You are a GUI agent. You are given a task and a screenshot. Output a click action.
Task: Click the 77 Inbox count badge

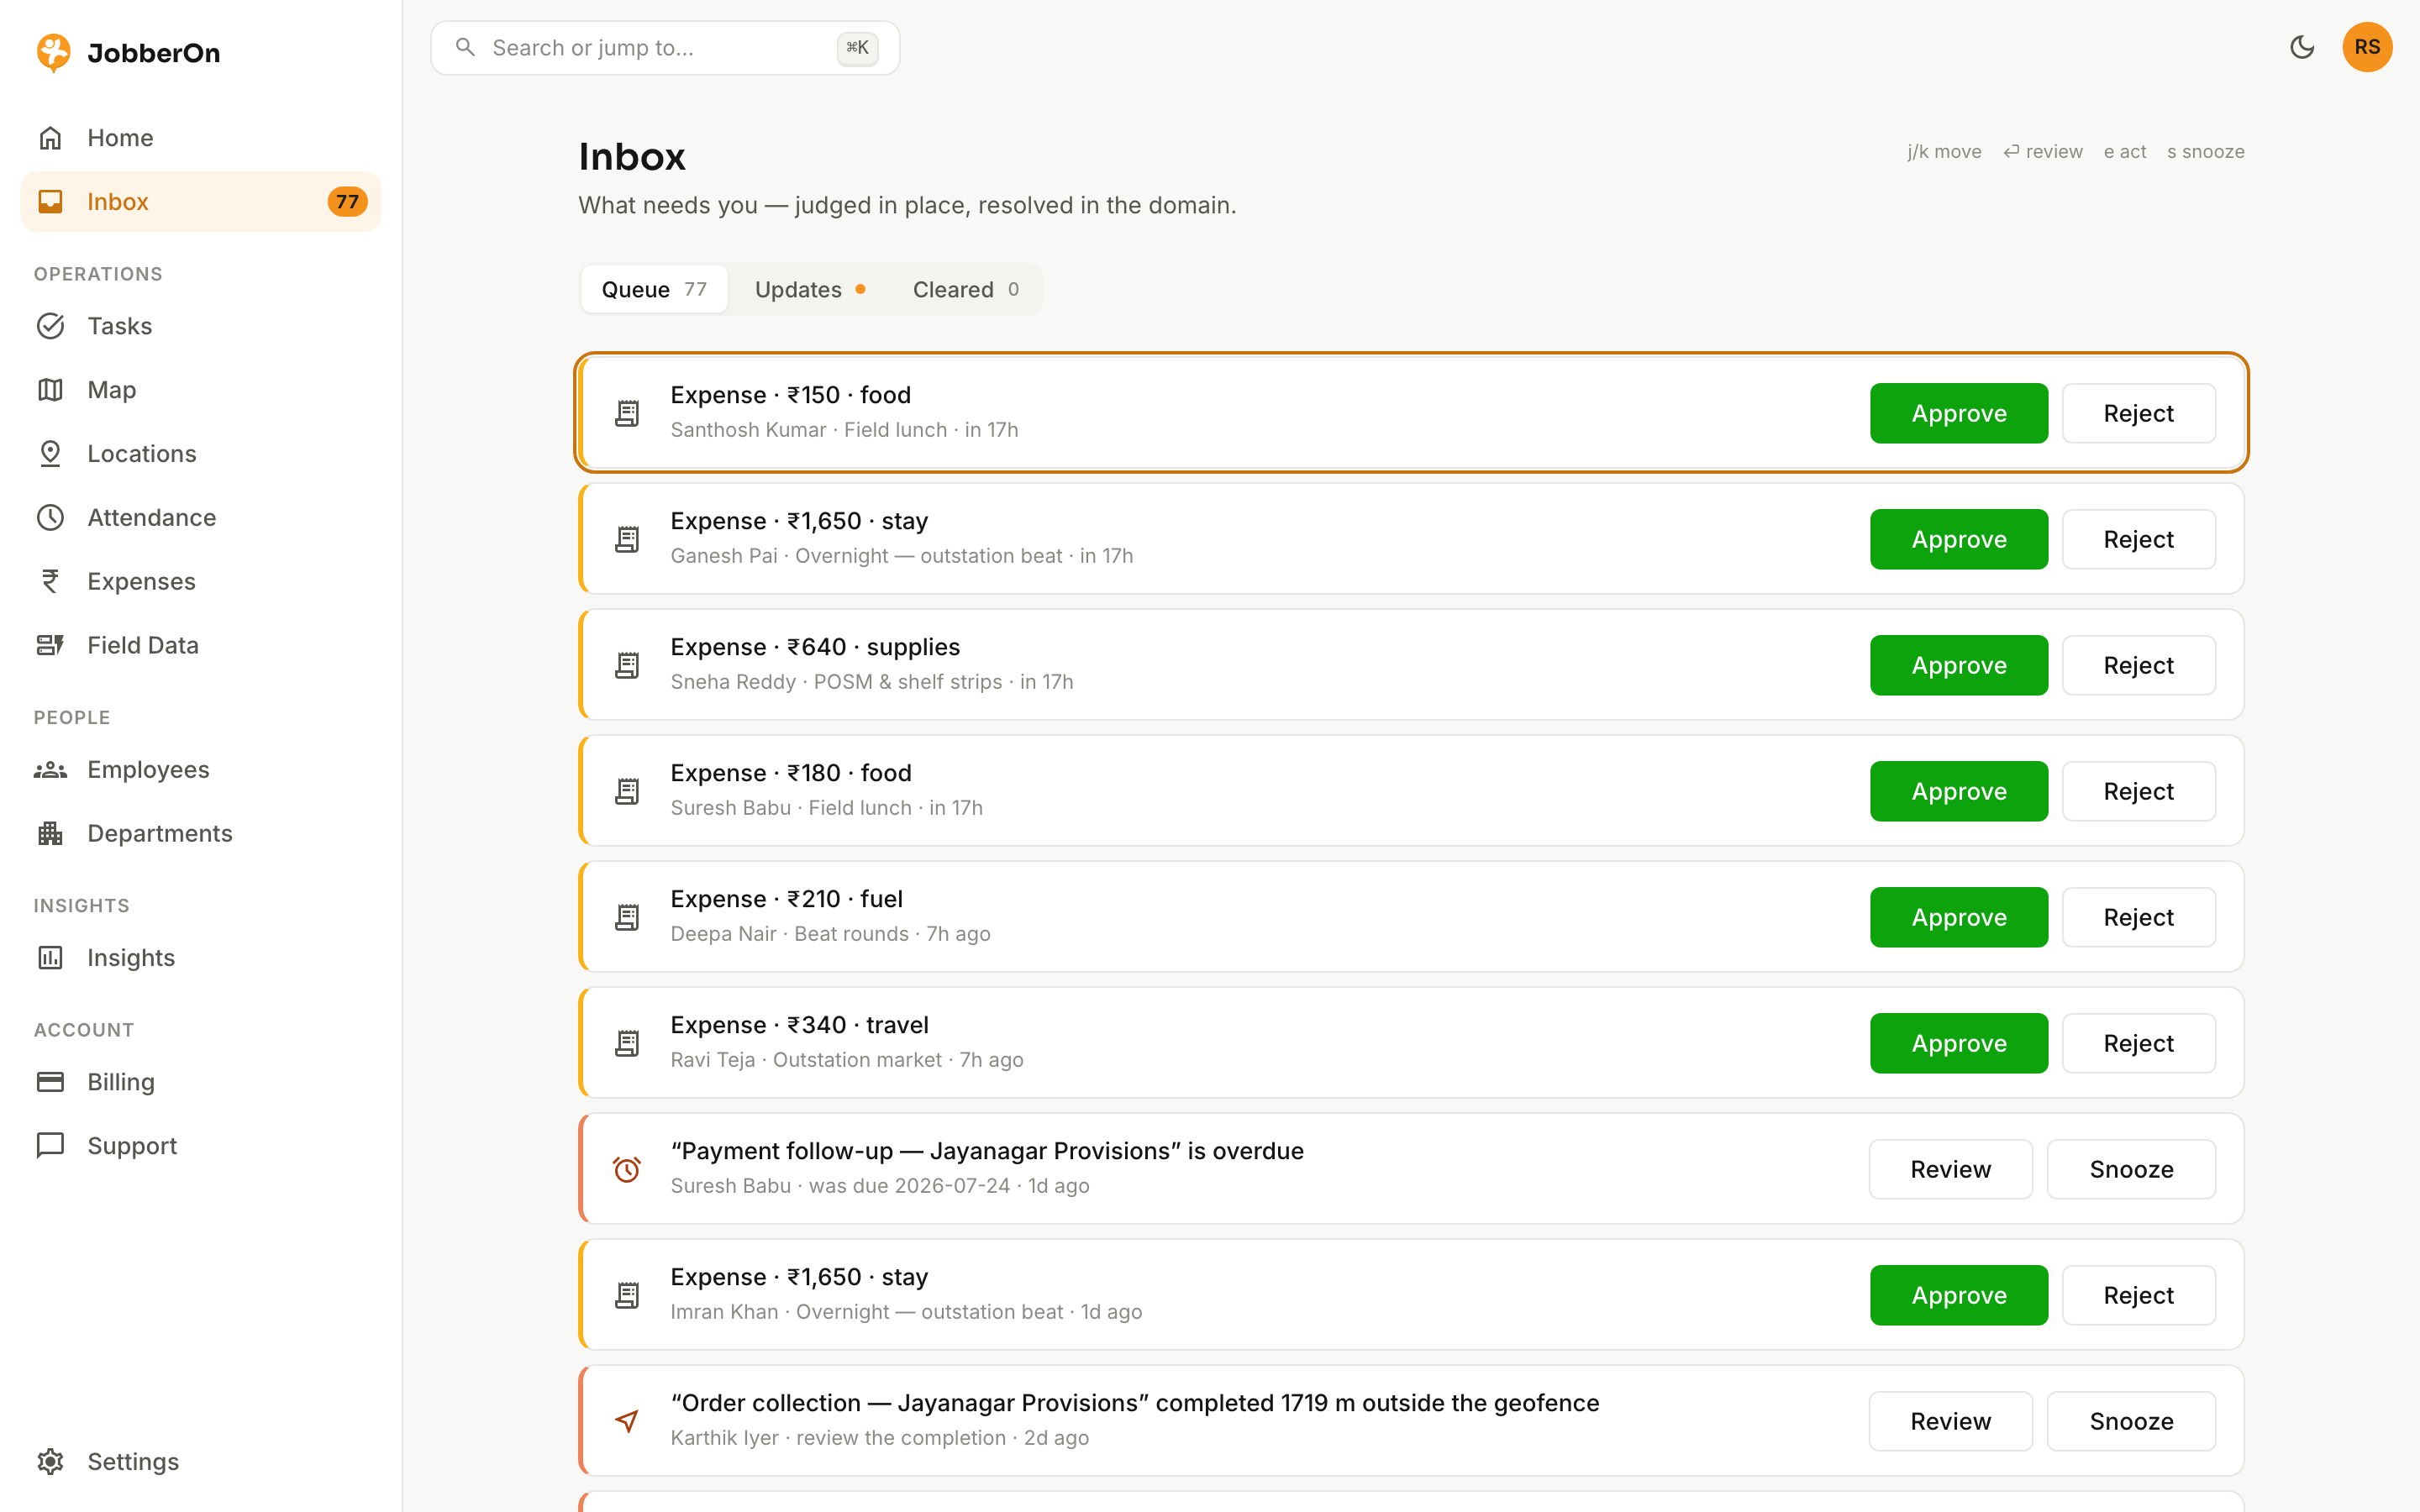(x=347, y=202)
